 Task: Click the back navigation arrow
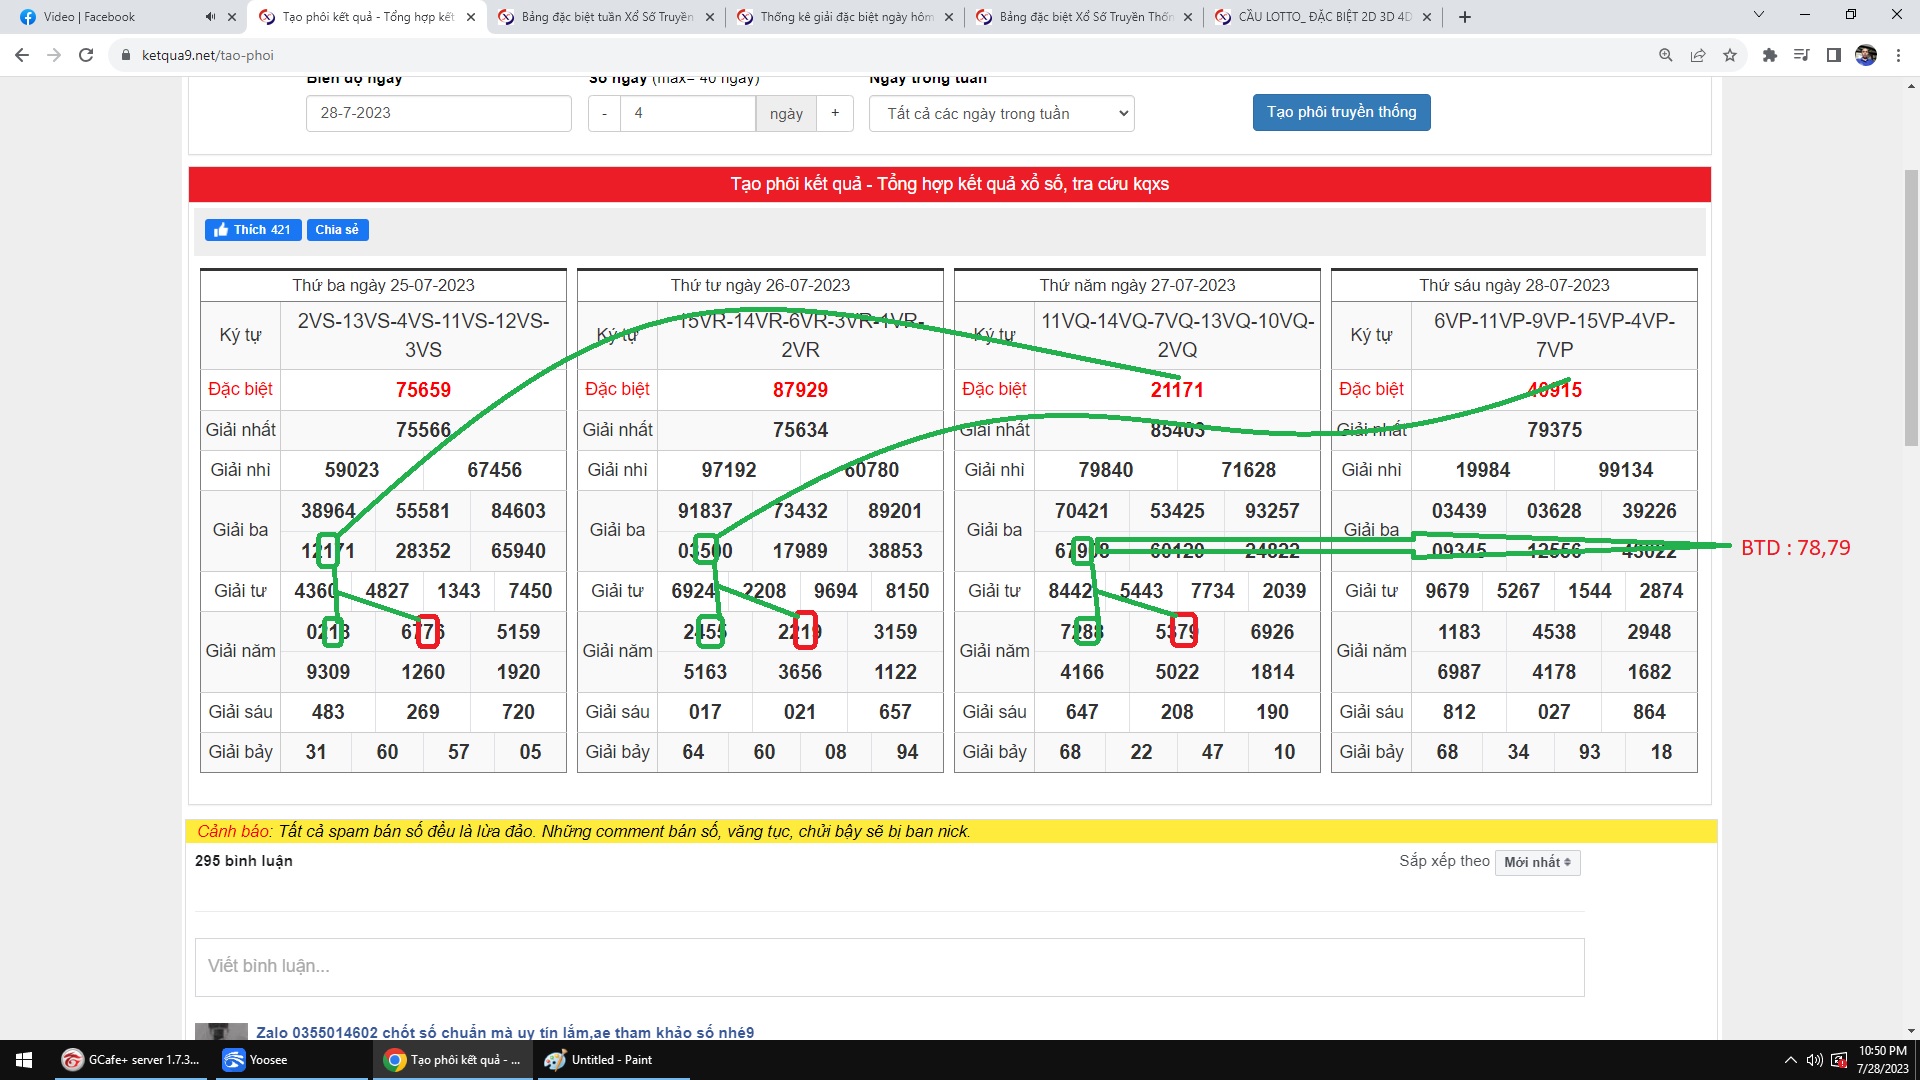click(22, 55)
